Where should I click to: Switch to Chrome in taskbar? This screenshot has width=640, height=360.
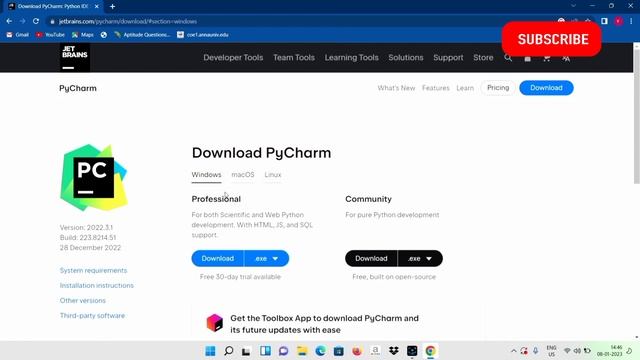point(430,351)
